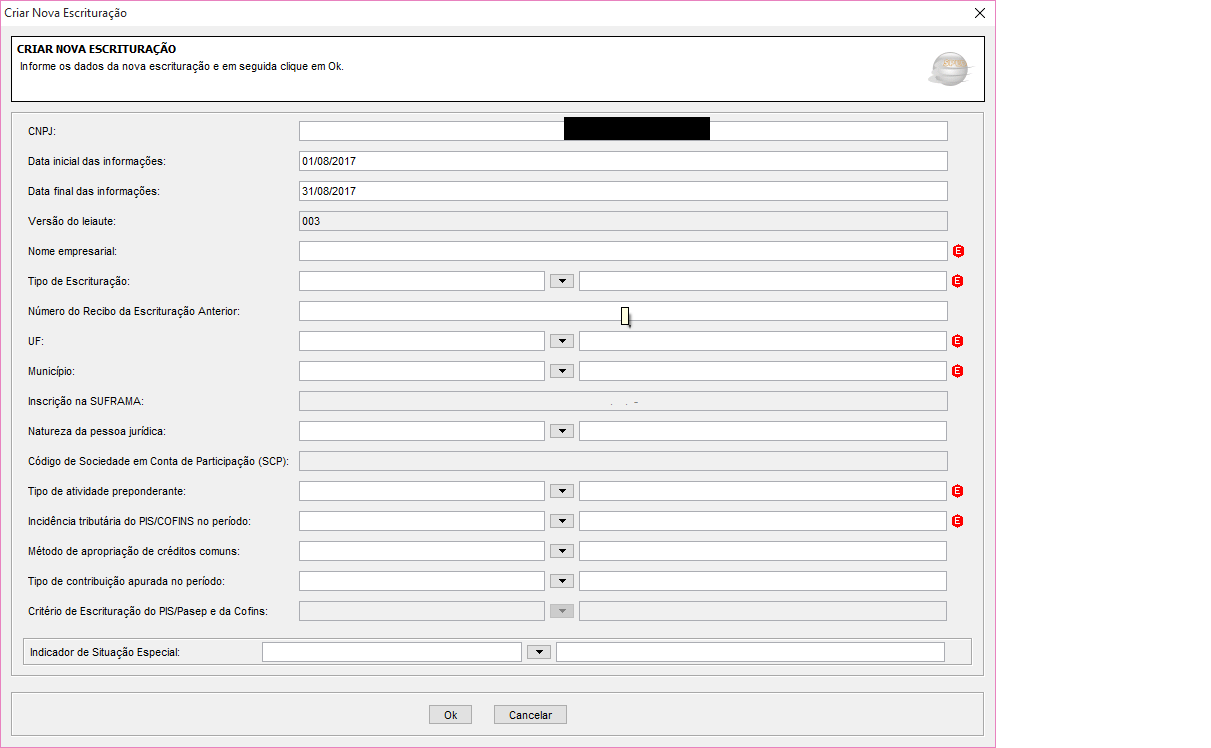Image resolution: width=1211 pixels, height=748 pixels.
Task: Expand Natureza da pessoa jurídica dropdown
Action: [x=562, y=431]
